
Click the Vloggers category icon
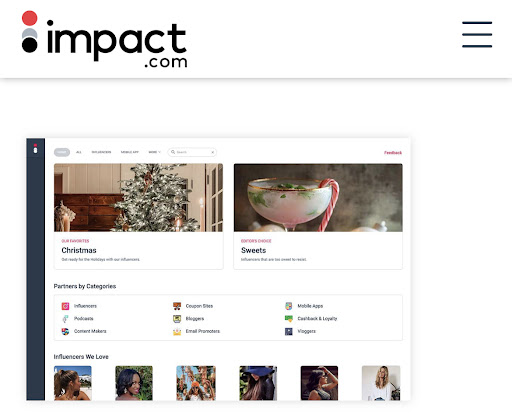(289, 331)
